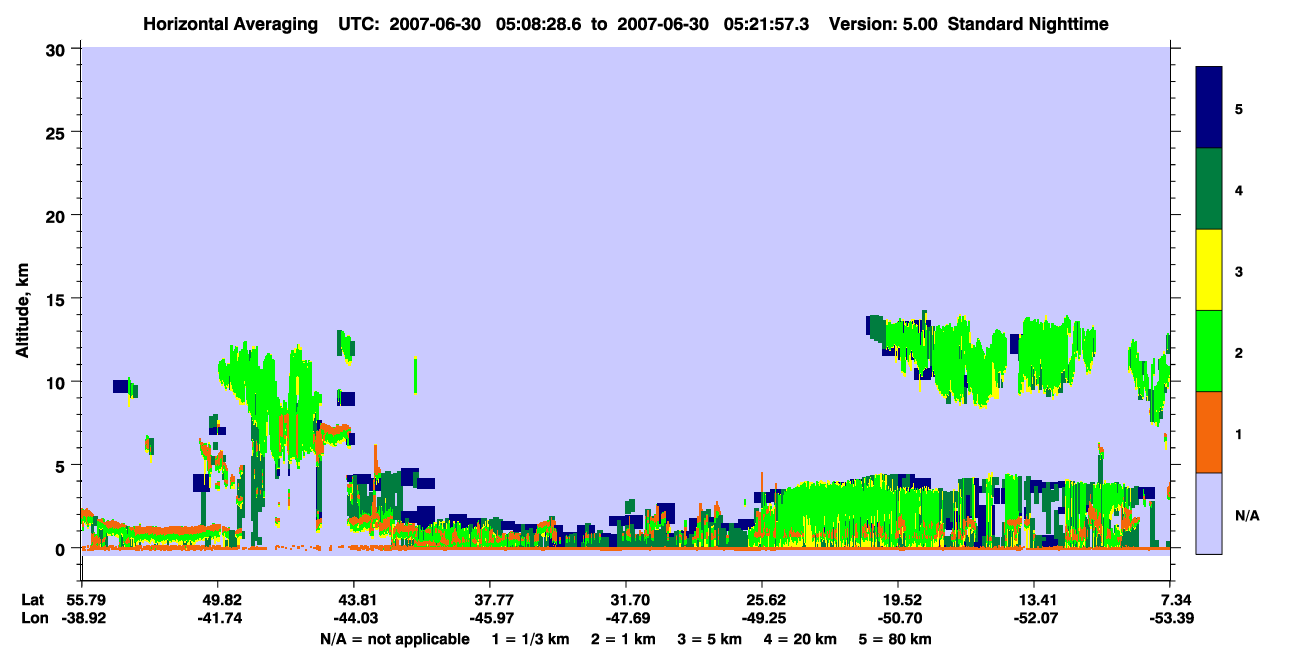Click the start time '05:08:28.6' in title
The width and height of the screenshot is (1300, 667).
(x=540, y=23)
